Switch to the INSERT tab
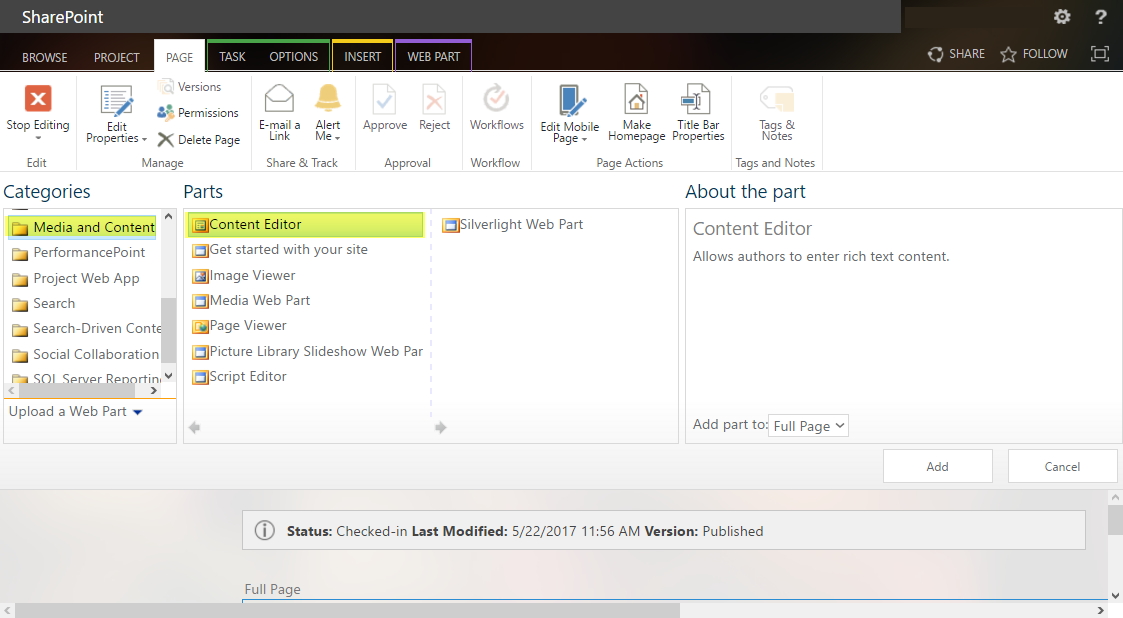1123x618 pixels. 362,57
